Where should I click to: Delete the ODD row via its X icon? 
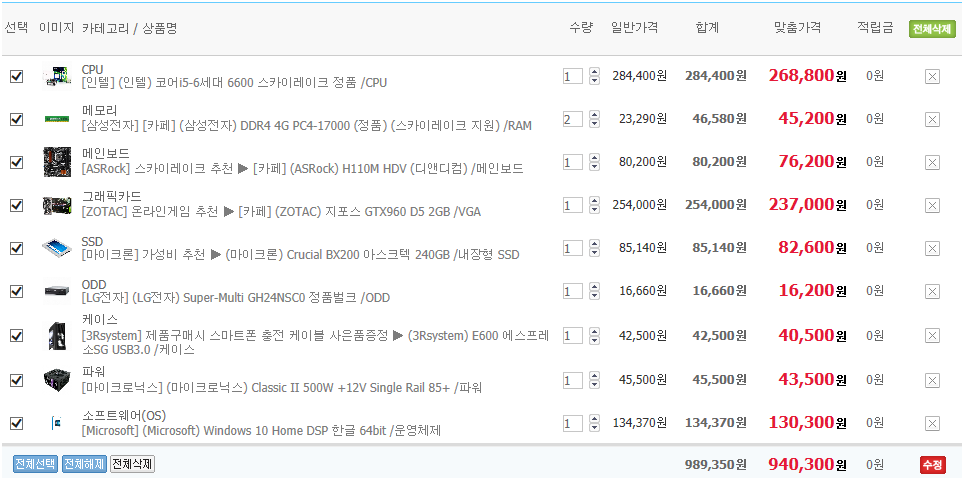click(x=932, y=291)
